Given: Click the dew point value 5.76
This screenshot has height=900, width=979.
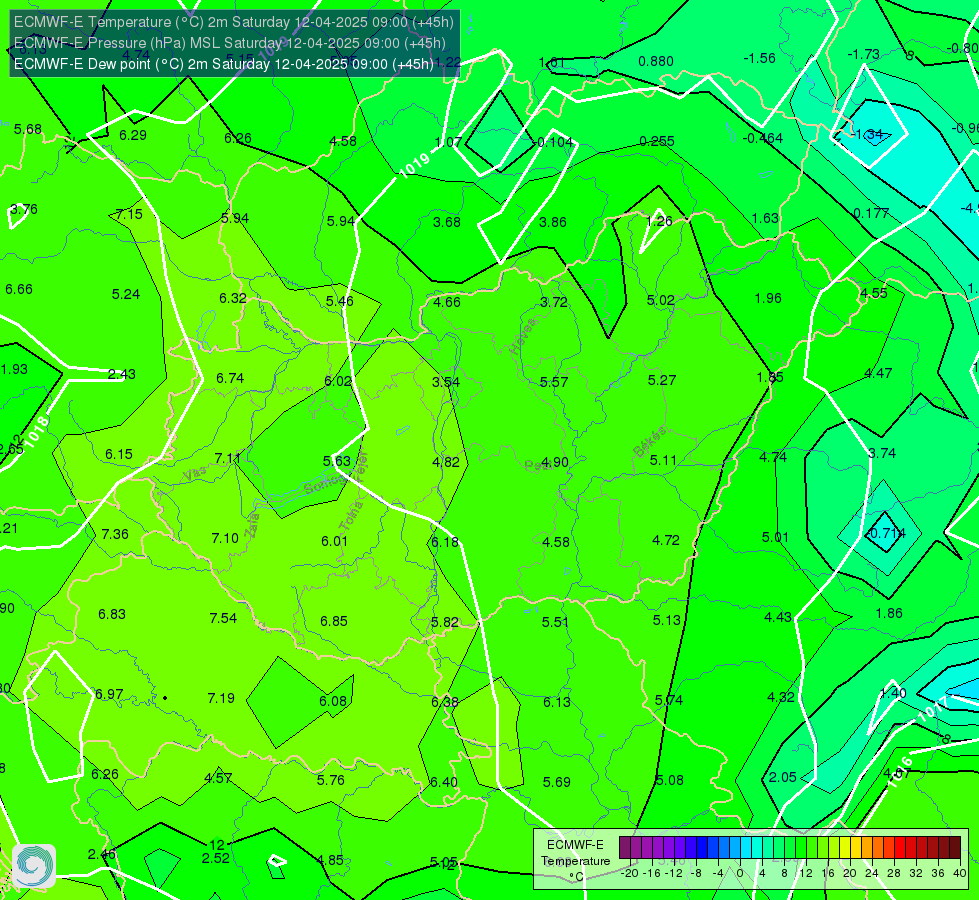Looking at the screenshot, I should pos(331,780).
